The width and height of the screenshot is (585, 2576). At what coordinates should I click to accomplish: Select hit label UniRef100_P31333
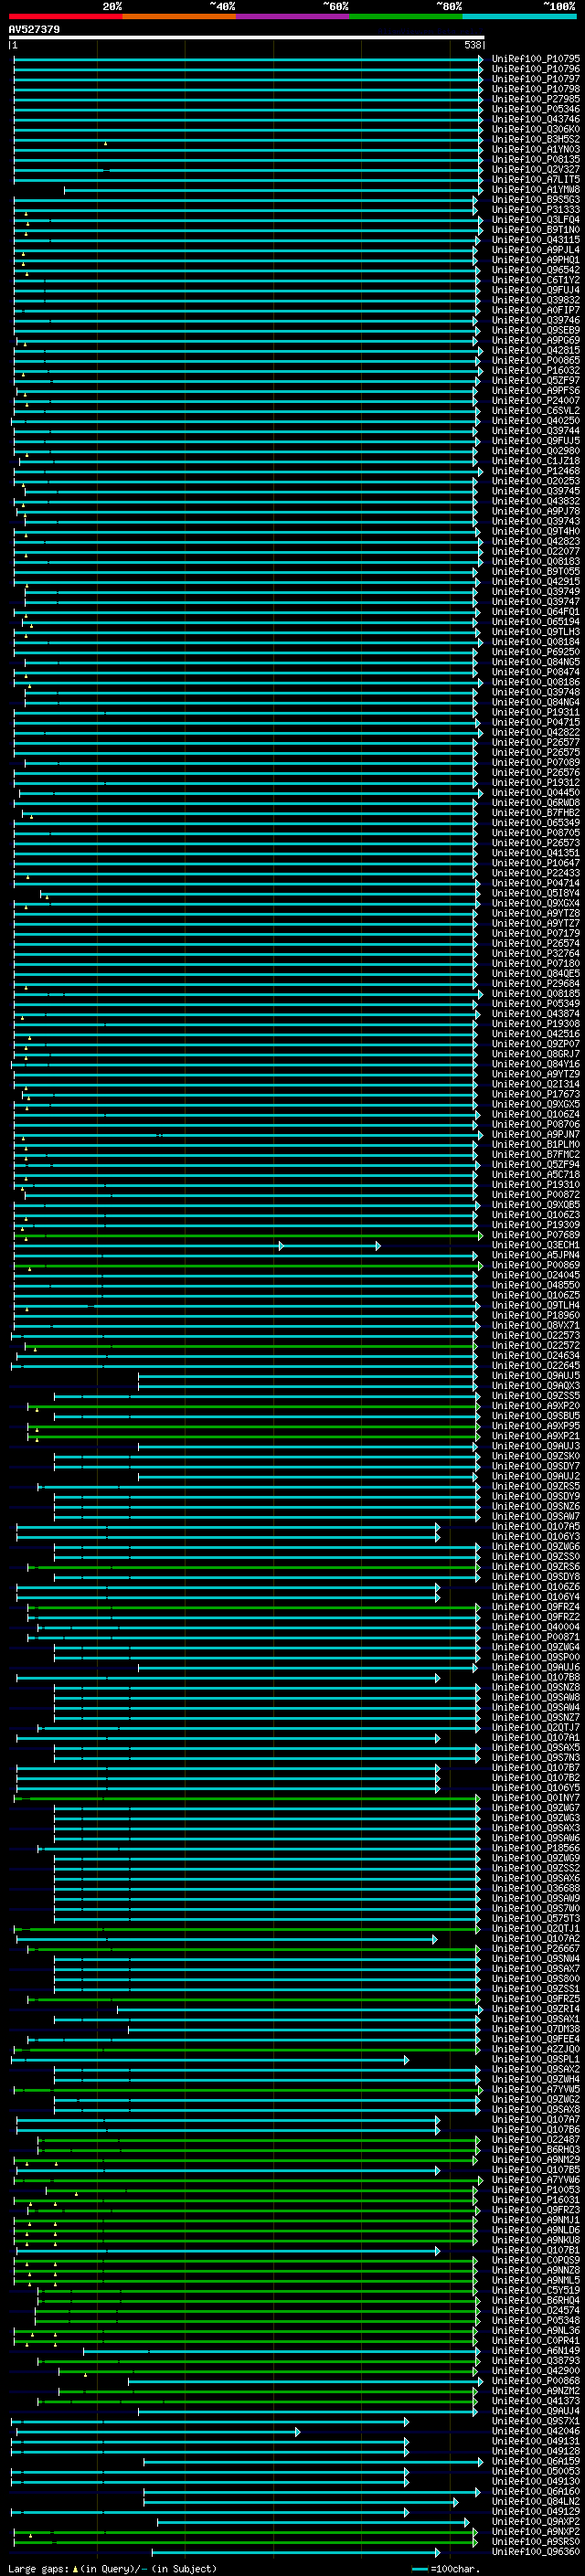pyautogui.click(x=536, y=210)
